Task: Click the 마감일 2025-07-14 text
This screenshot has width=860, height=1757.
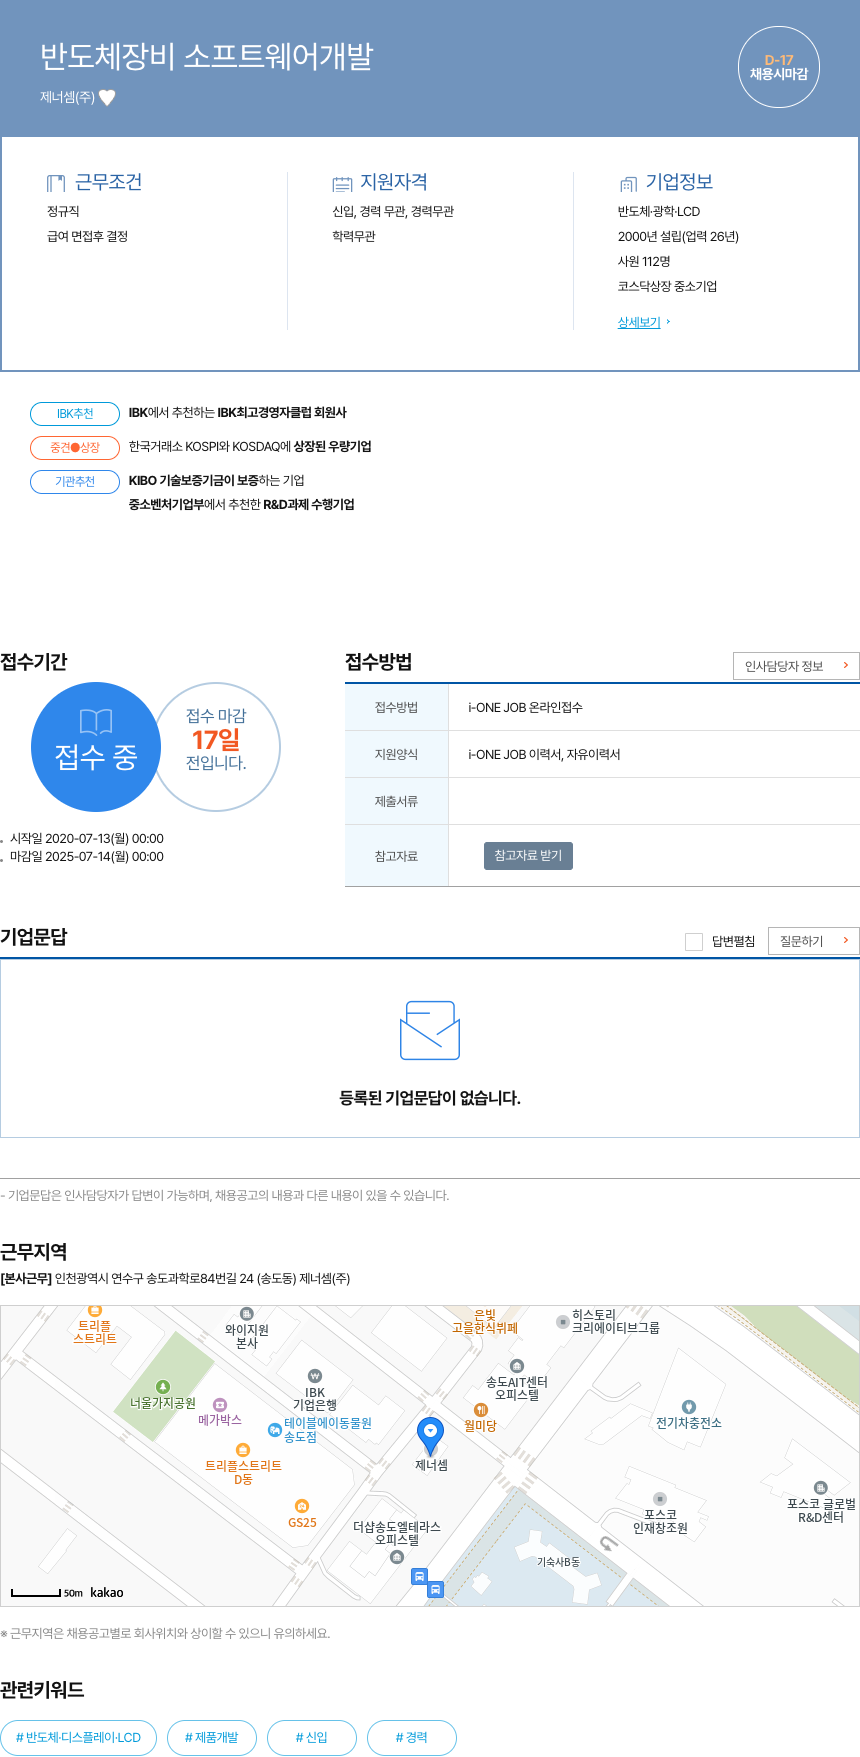Action: point(86,857)
